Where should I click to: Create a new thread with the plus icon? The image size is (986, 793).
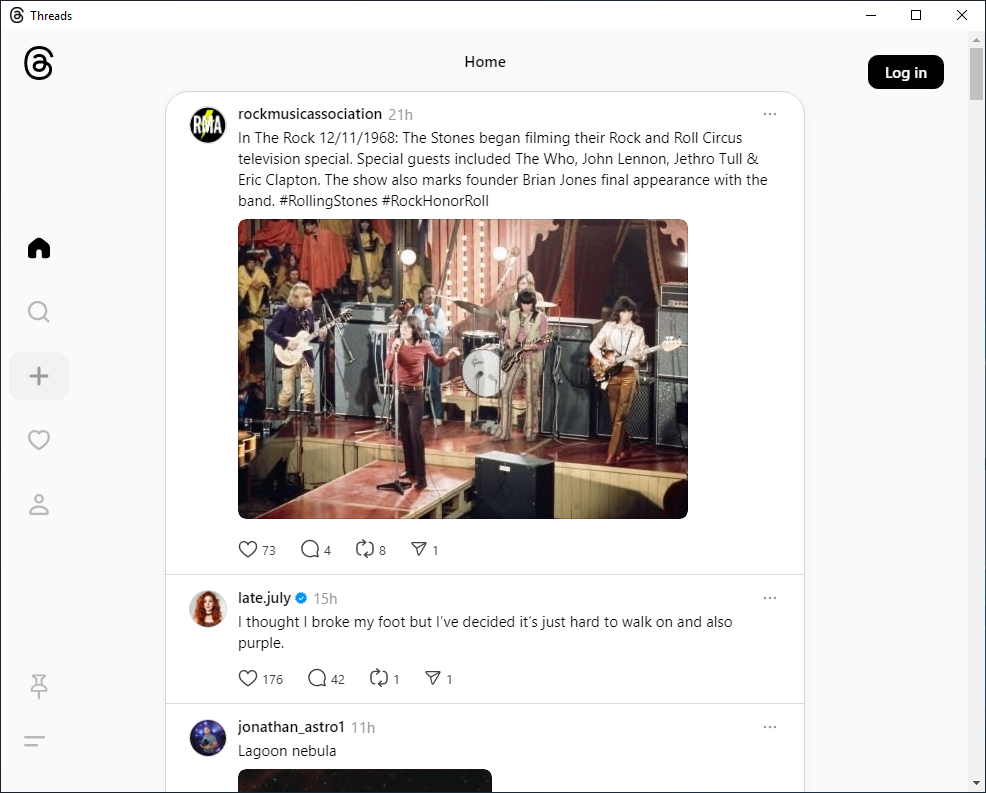tap(38, 375)
